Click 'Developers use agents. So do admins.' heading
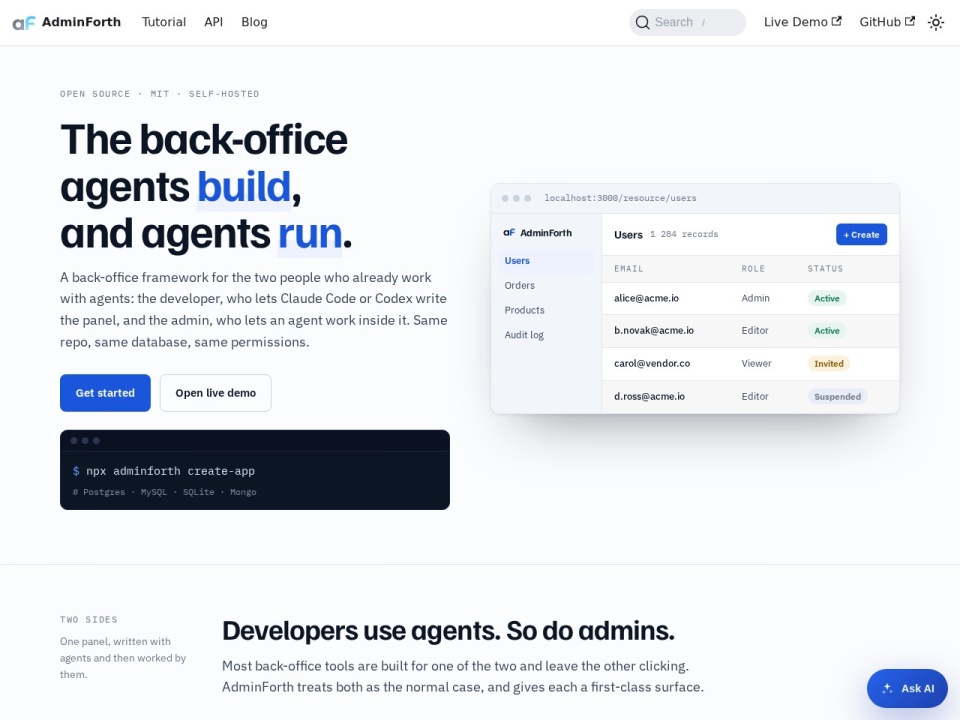This screenshot has height=720, width=960. point(448,631)
